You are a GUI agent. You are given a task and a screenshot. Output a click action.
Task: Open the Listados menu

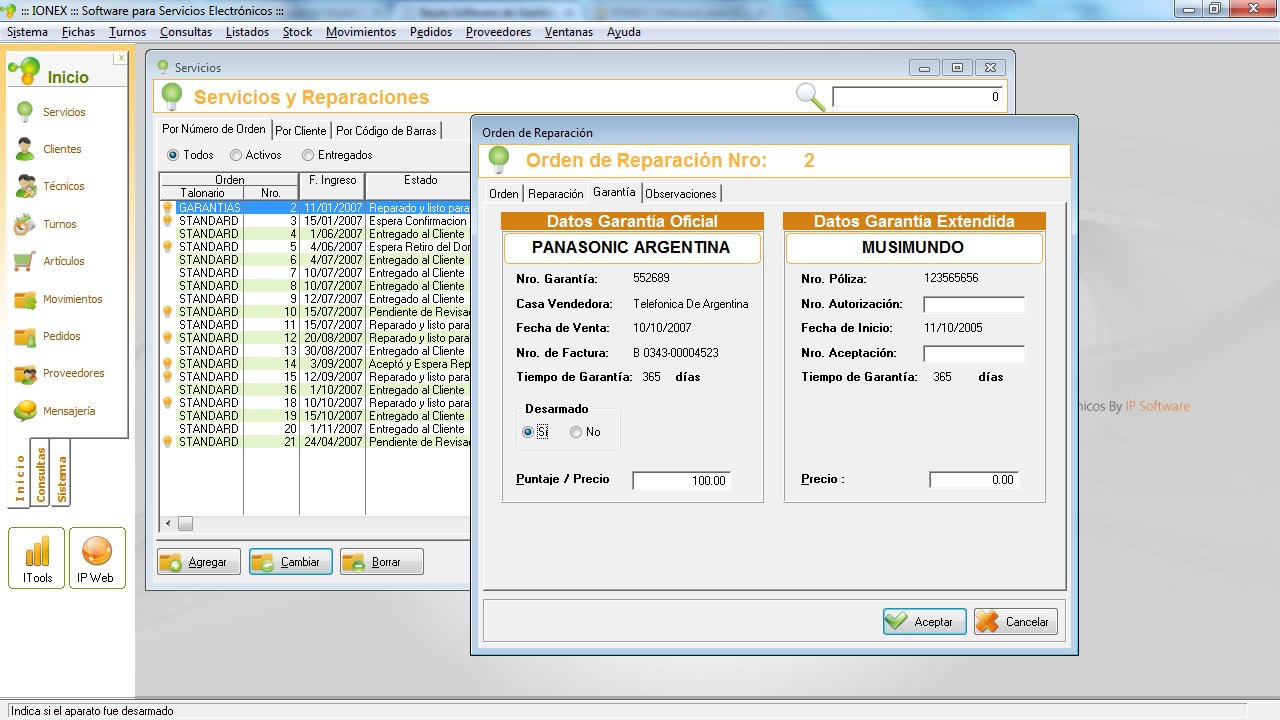coord(247,32)
